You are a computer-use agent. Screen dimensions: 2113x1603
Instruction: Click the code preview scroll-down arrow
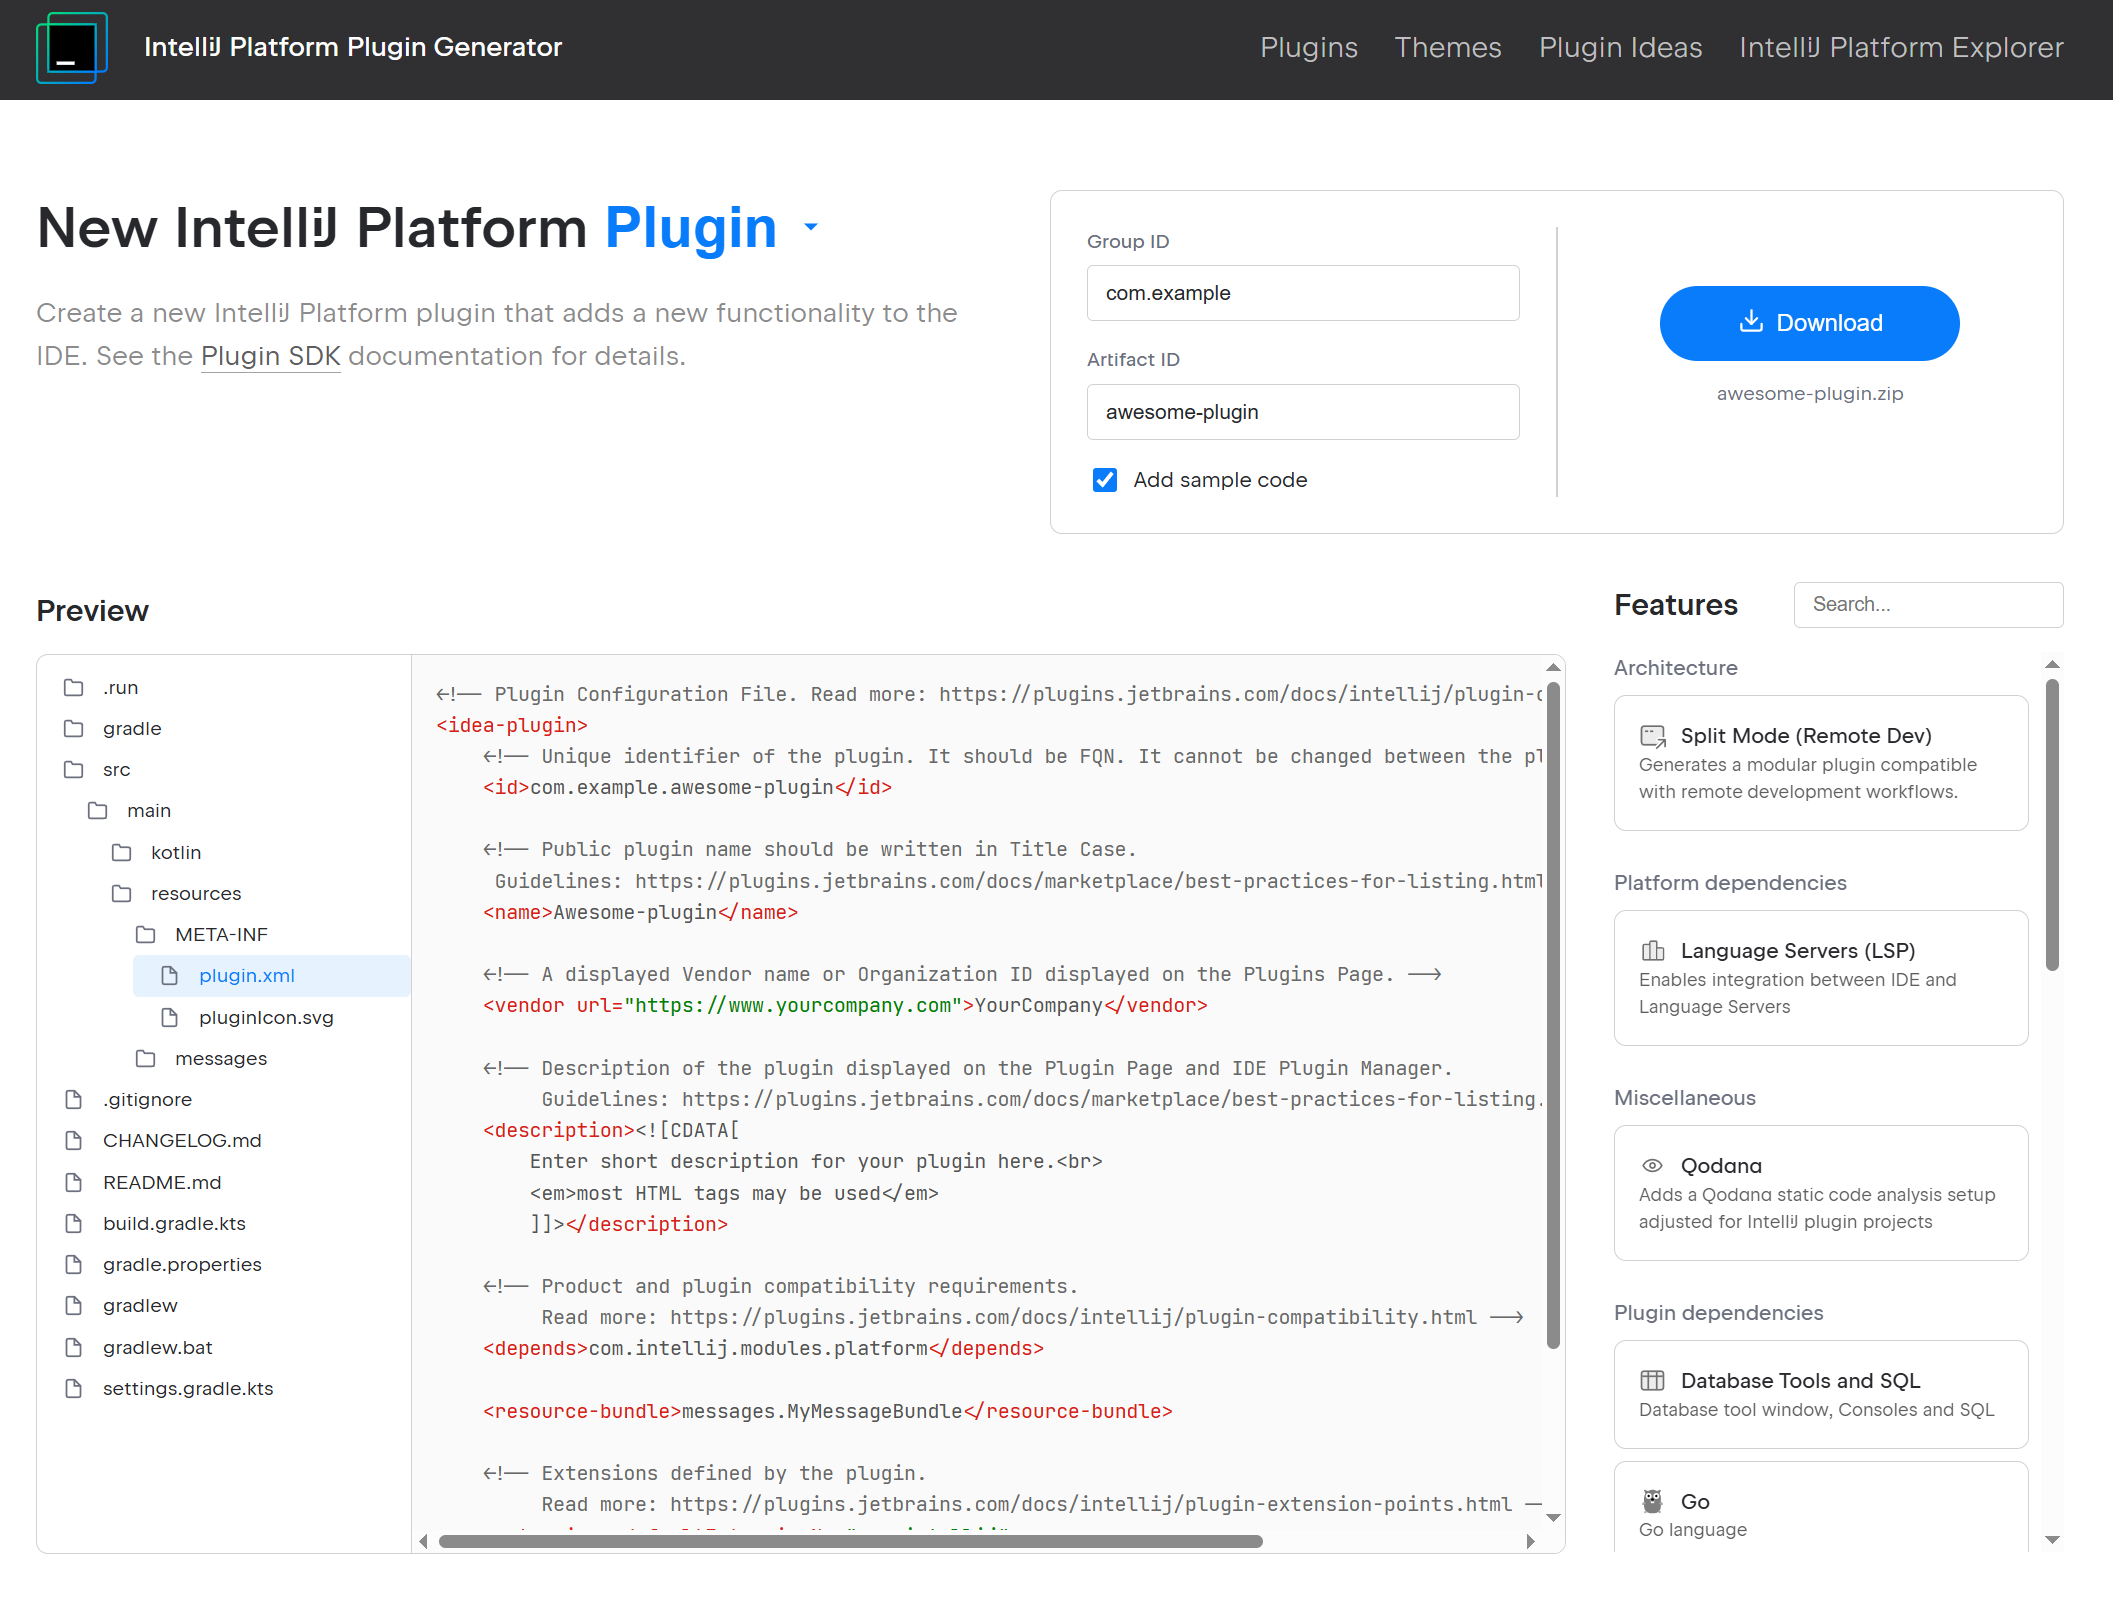[1553, 1518]
